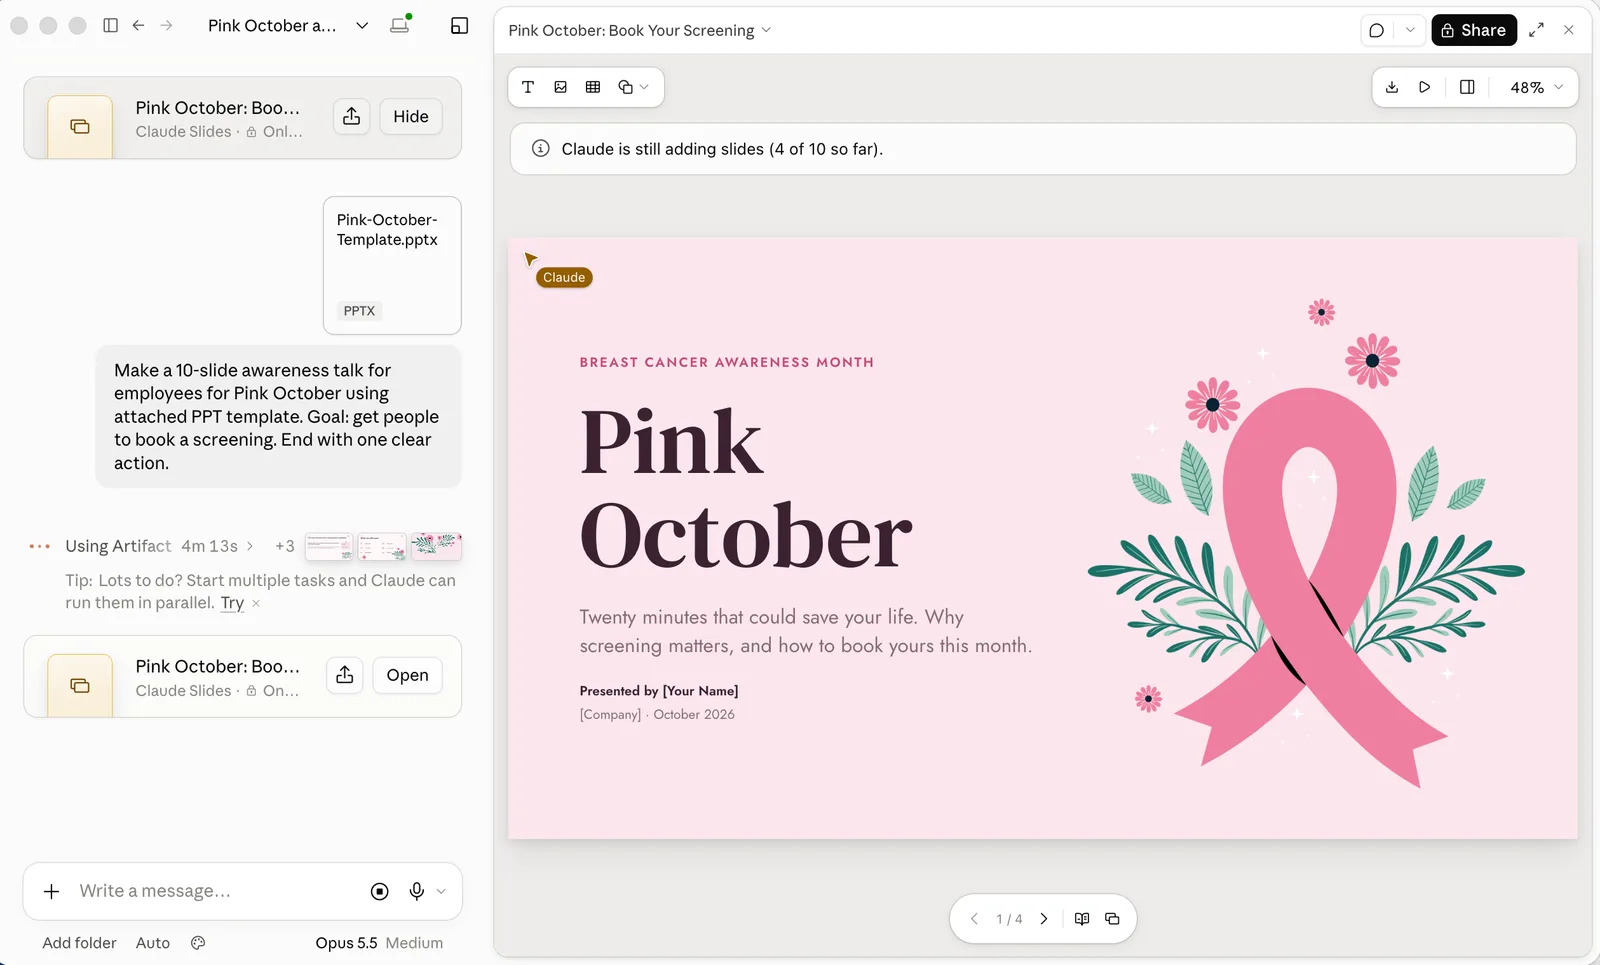
Task: Click the comment bubble icon
Action: pos(1377,30)
